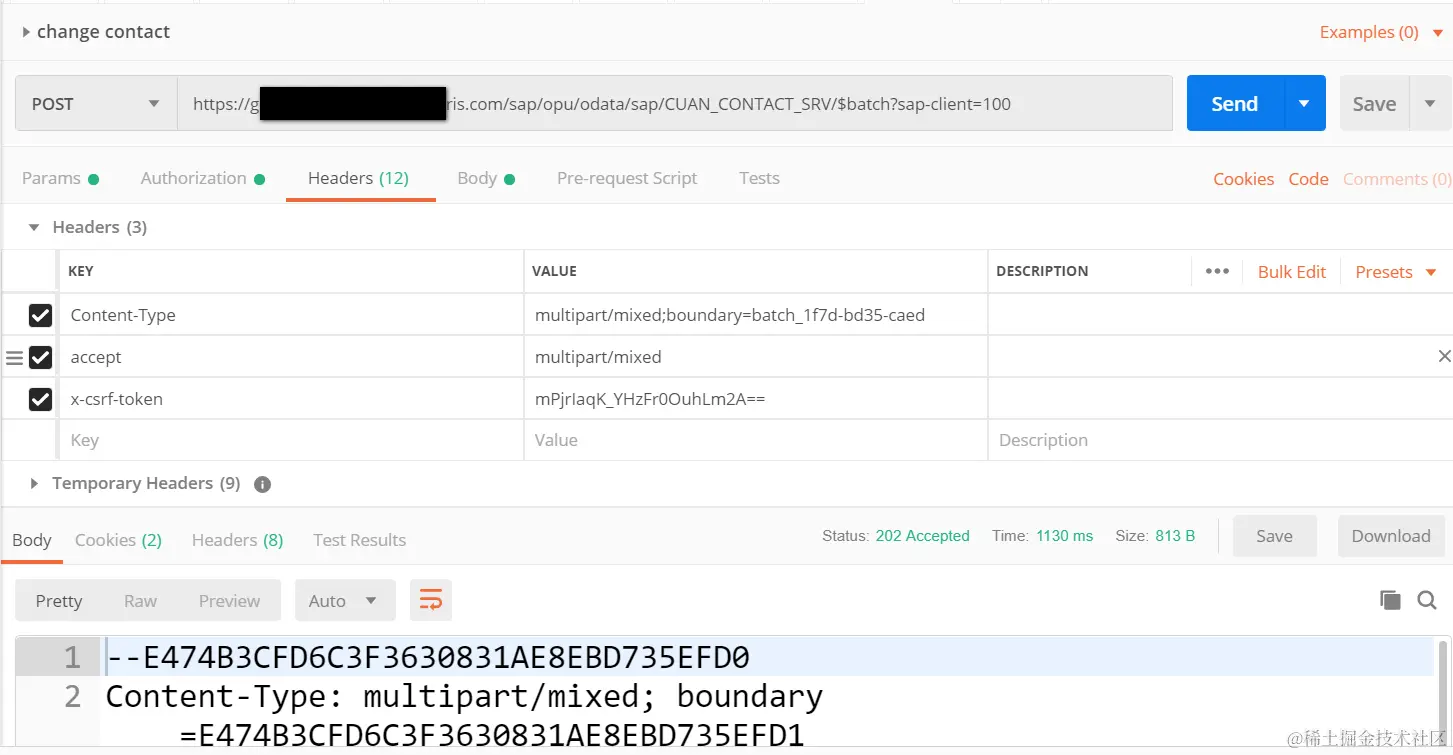This screenshot has height=755, width=1453.
Task: Uncheck the Content-Type header checkbox
Action: point(40,315)
